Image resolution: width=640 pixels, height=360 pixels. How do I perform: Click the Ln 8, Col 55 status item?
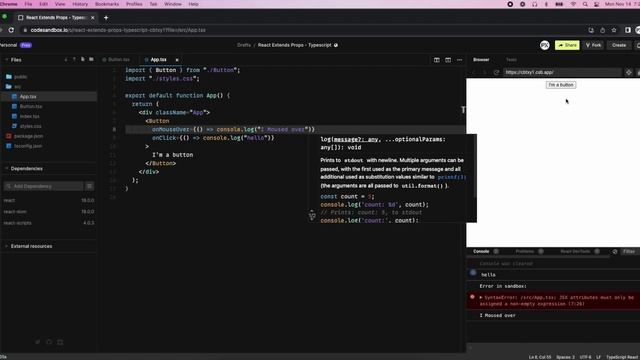pyautogui.click(x=540, y=357)
